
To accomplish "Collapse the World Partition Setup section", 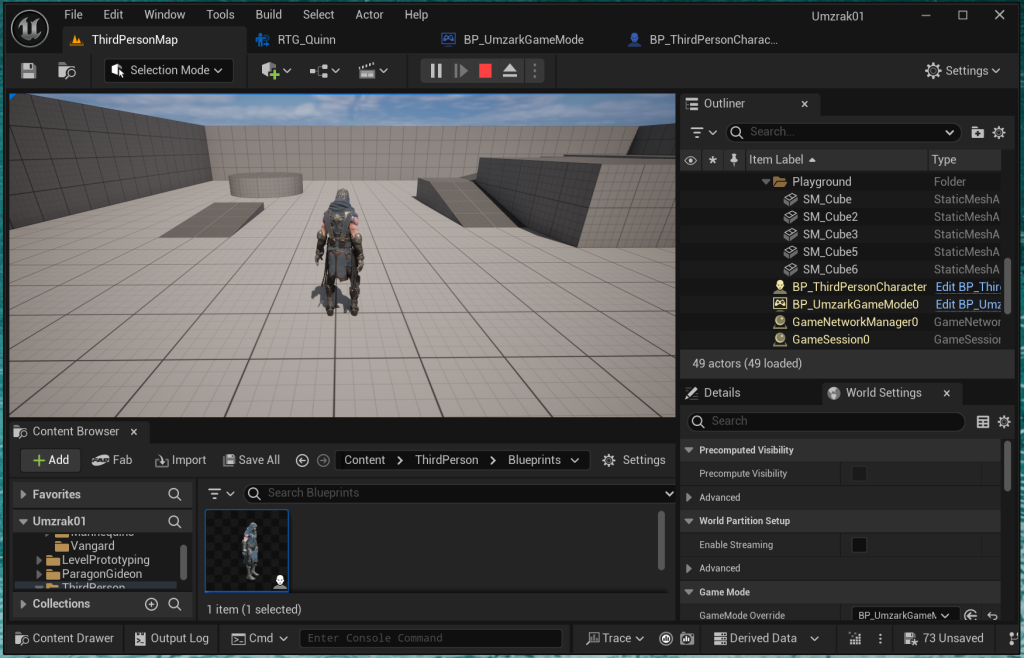I will [x=688, y=521].
